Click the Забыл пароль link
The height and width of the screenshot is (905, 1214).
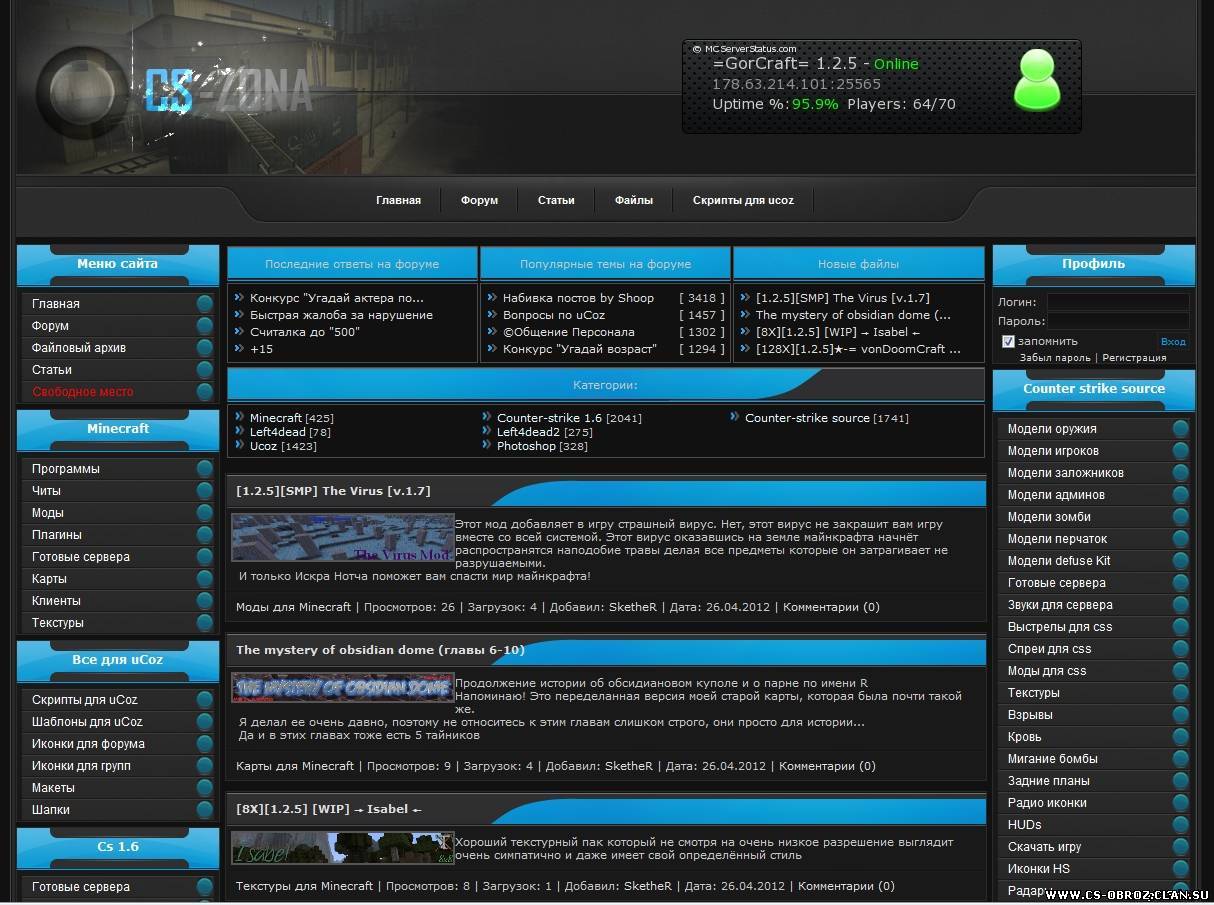[x=1055, y=357]
